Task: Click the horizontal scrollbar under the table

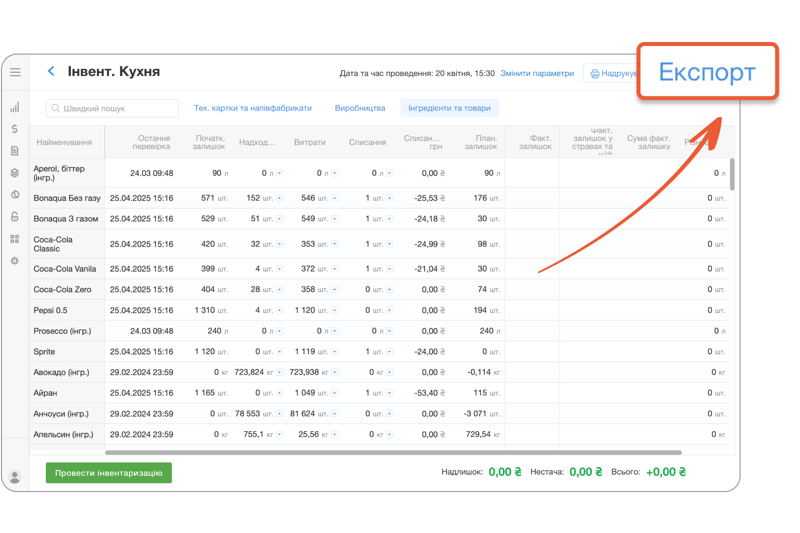Action: coord(393,452)
